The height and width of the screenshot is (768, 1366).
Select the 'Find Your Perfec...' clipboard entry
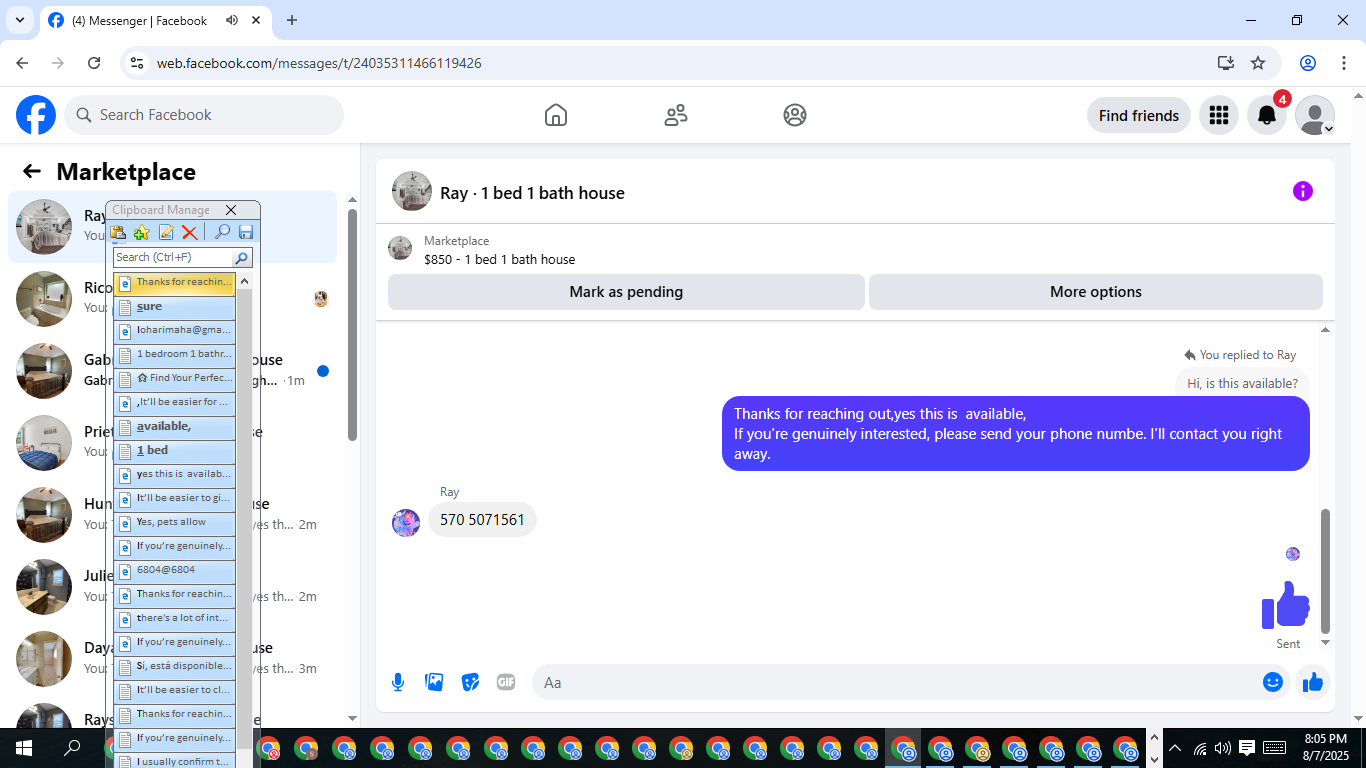point(174,379)
